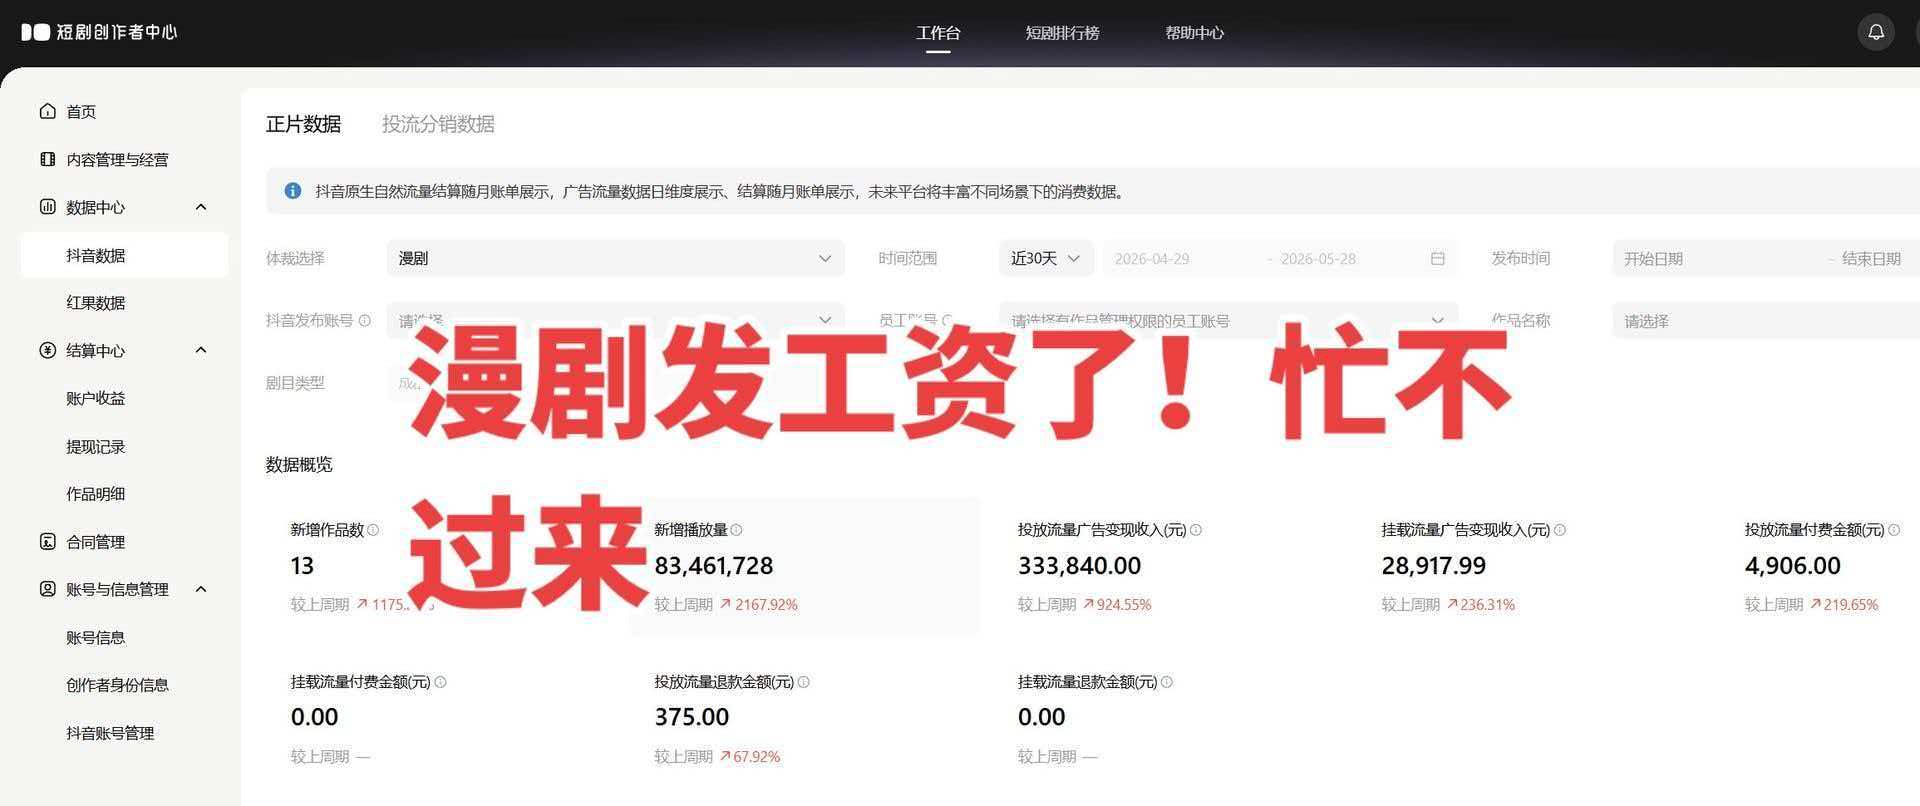1920x806 pixels.
Task: Click the 219.65% growth figure
Action: tap(1850, 604)
